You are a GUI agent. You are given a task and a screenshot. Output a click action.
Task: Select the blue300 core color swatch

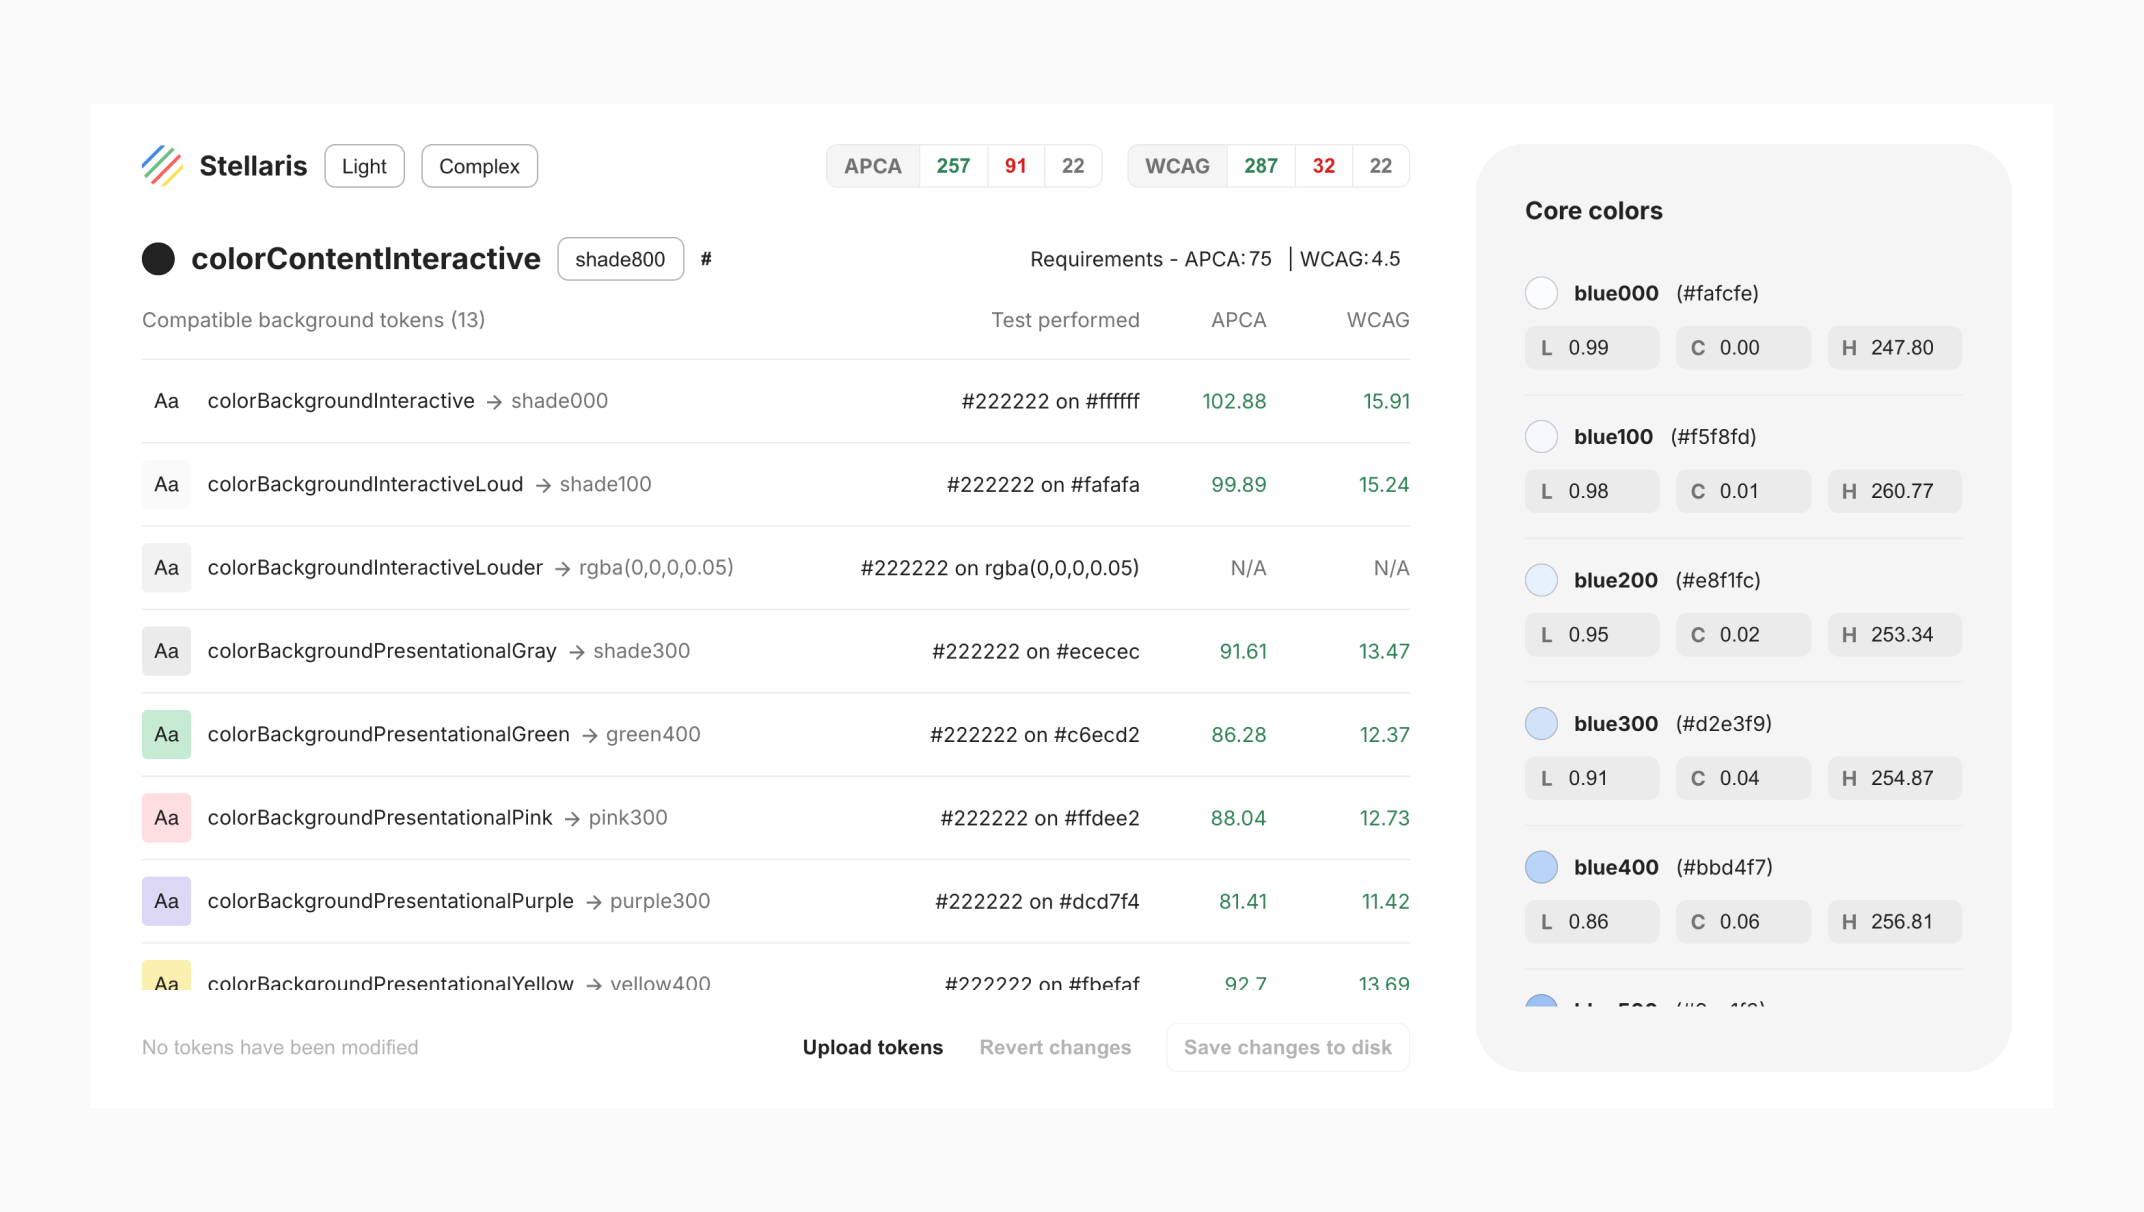pos(1541,724)
